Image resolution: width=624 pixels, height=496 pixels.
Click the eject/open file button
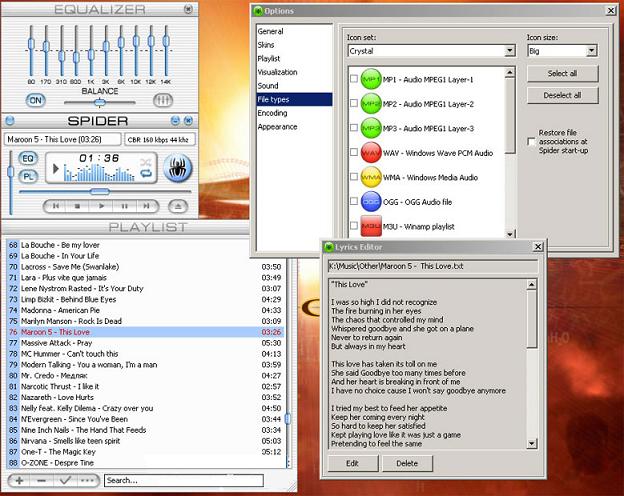(x=178, y=206)
